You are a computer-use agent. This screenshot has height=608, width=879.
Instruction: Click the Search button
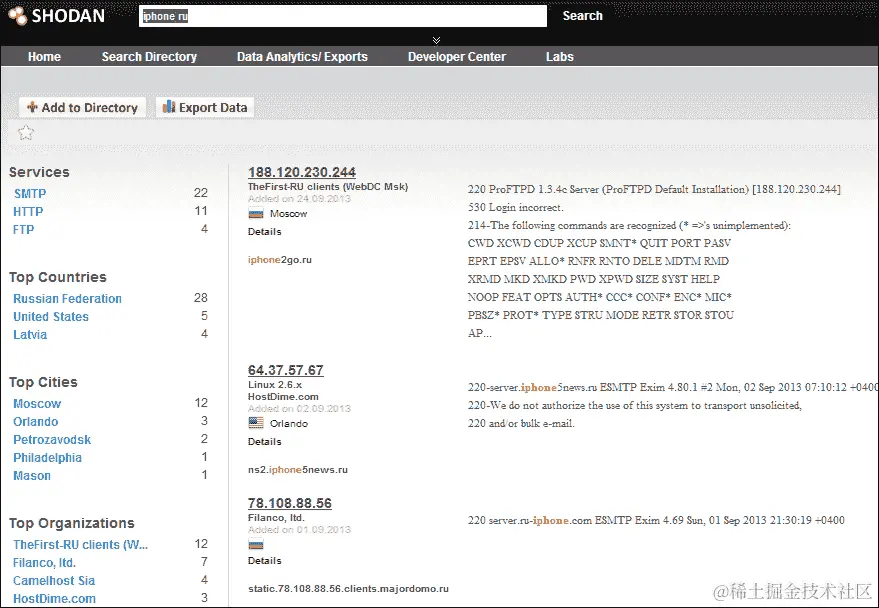click(x=582, y=16)
